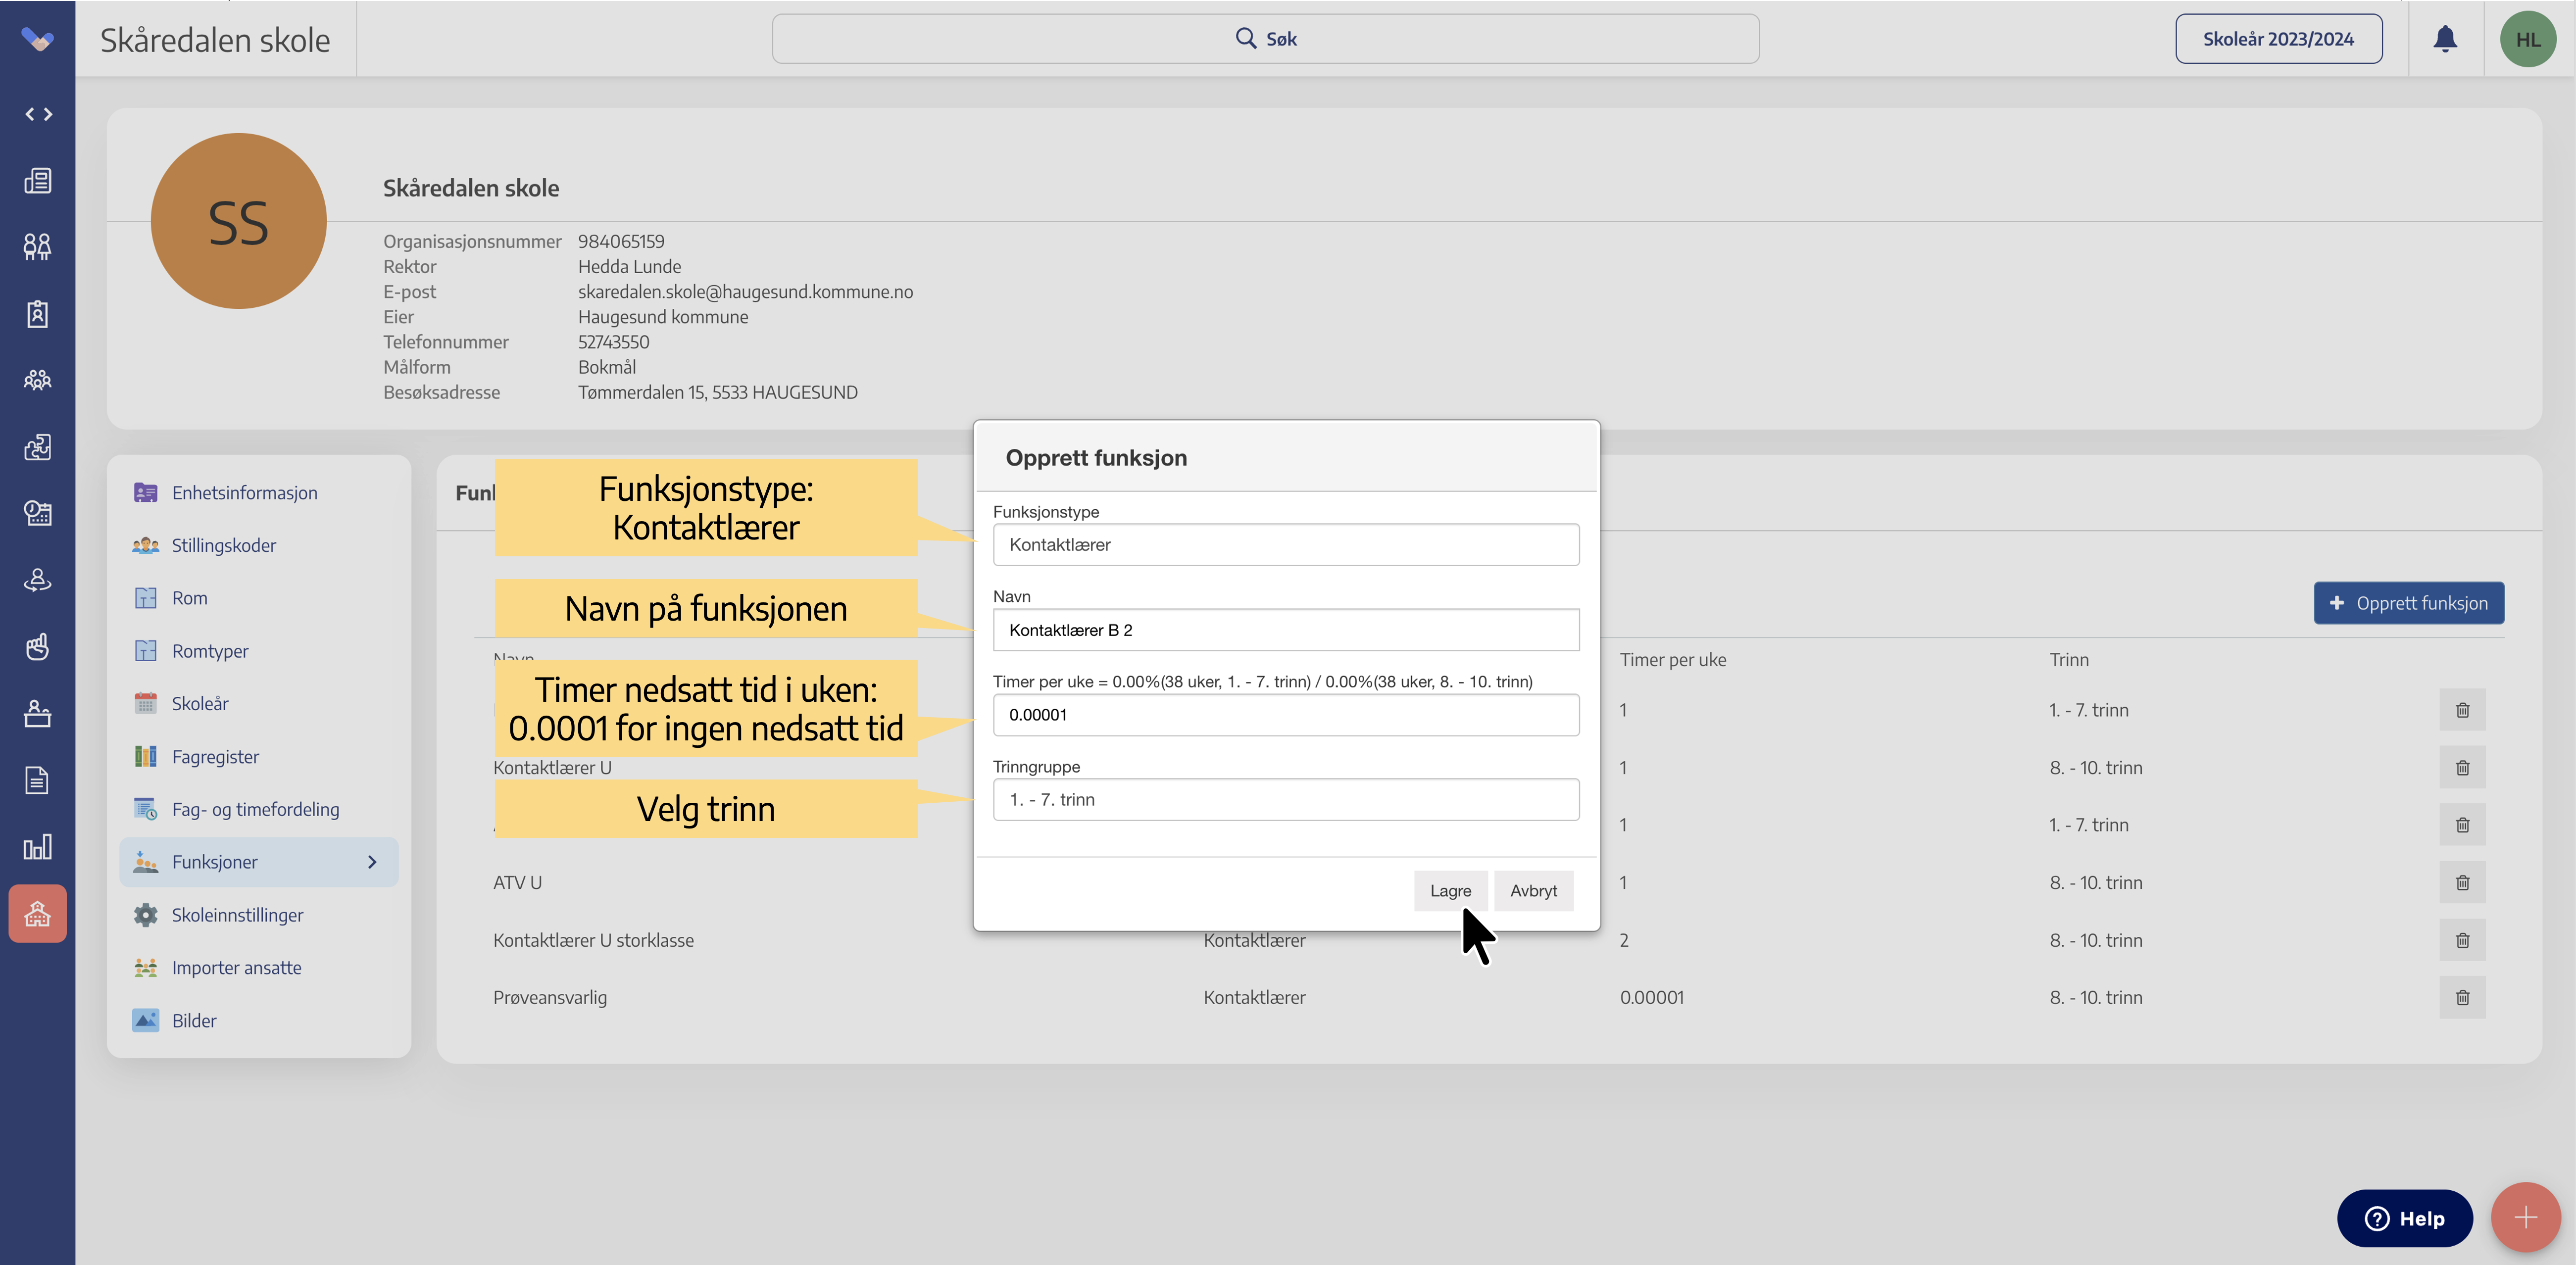Open the clock-and-calendar icon in the sidebar
The height and width of the screenshot is (1265, 2576).
click(38, 514)
